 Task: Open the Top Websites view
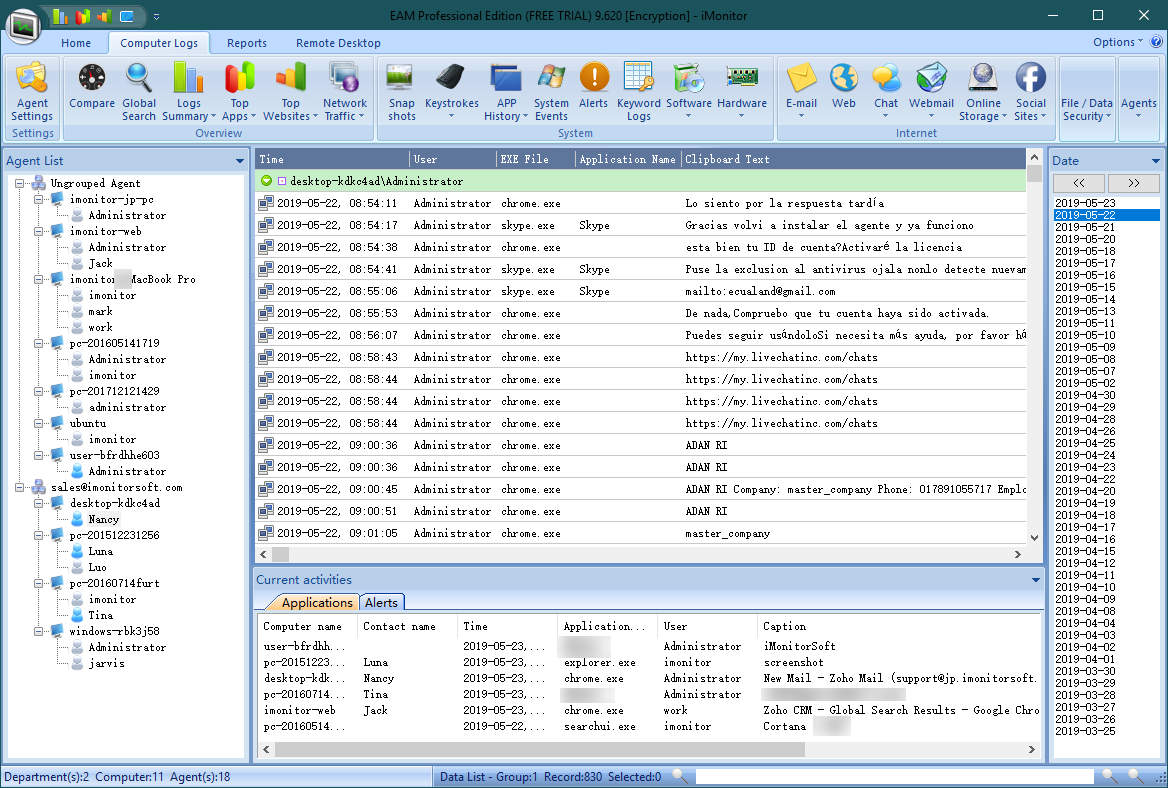pos(291,92)
